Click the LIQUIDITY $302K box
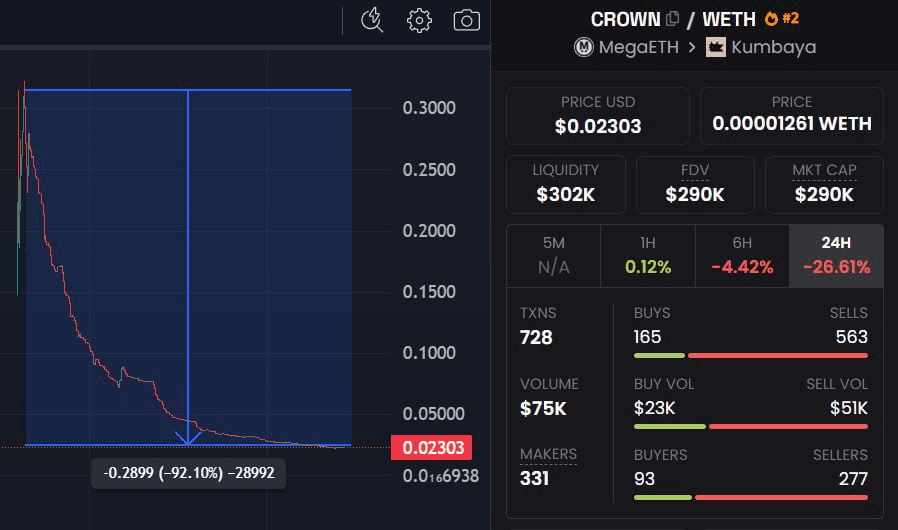Screen dimensions: 898x530 point(566,184)
